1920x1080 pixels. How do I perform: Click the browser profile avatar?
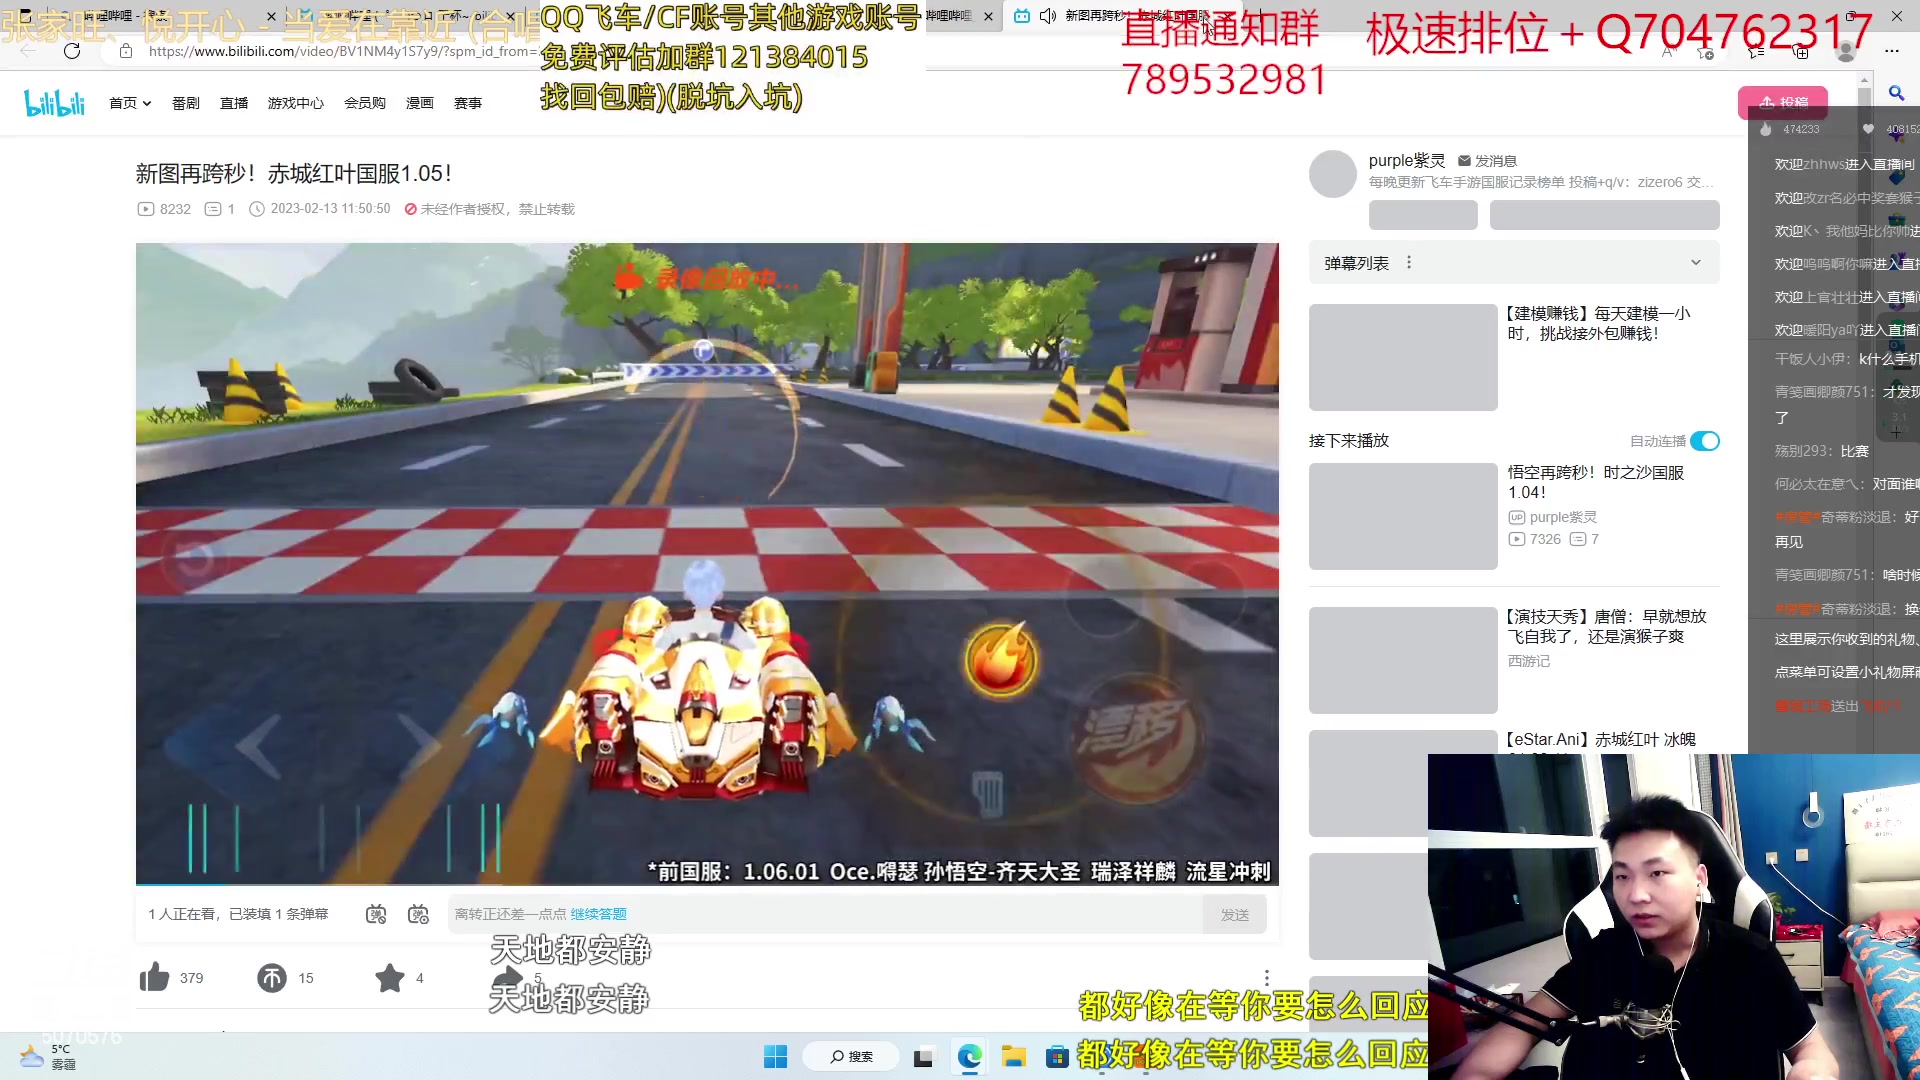pyautogui.click(x=1846, y=51)
